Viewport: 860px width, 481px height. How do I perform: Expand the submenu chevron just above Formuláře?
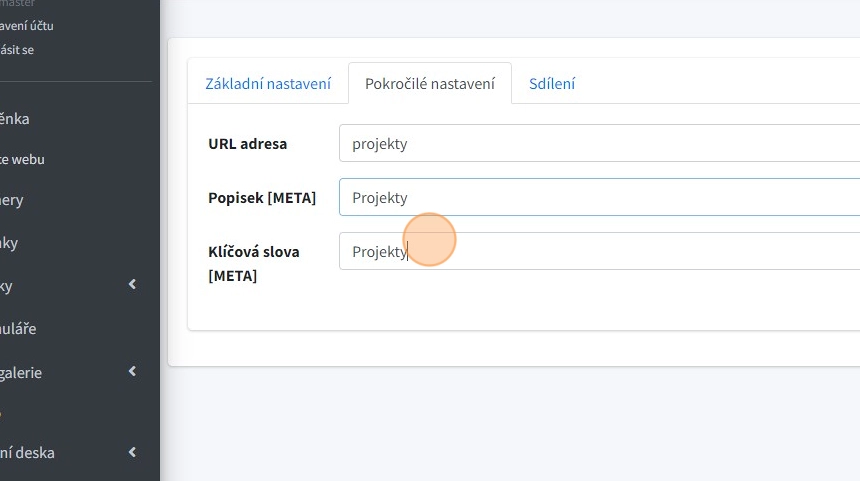pyautogui.click(x=133, y=286)
